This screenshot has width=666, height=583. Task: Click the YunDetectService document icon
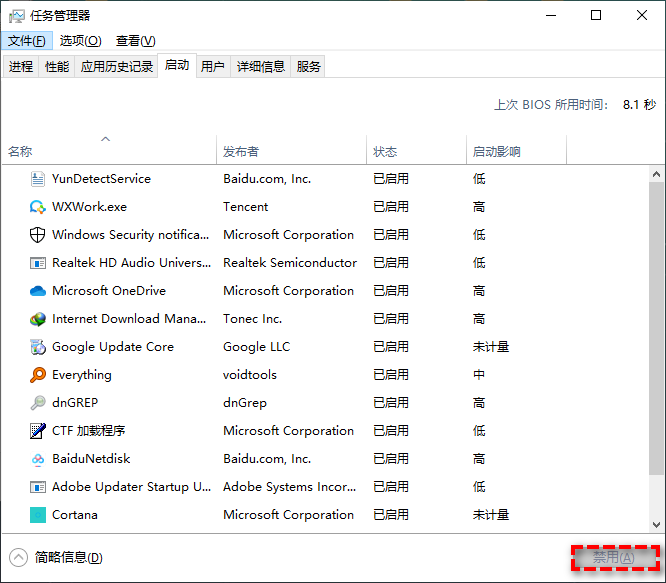click(37, 179)
